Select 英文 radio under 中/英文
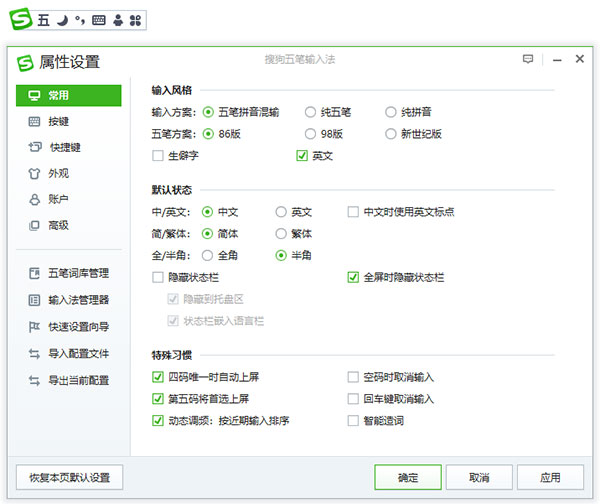Screen dimensions: 600x504 [x=281, y=212]
